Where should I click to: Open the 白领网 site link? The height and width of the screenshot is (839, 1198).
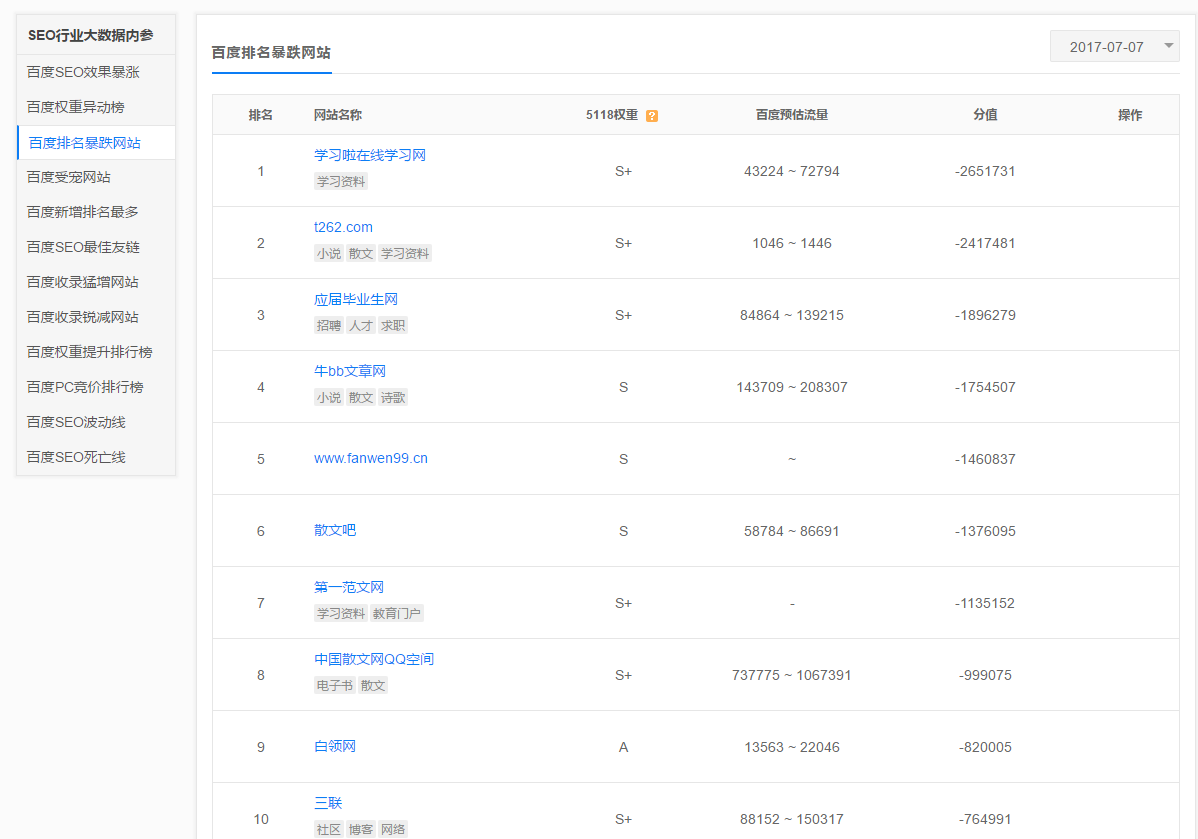(335, 747)
